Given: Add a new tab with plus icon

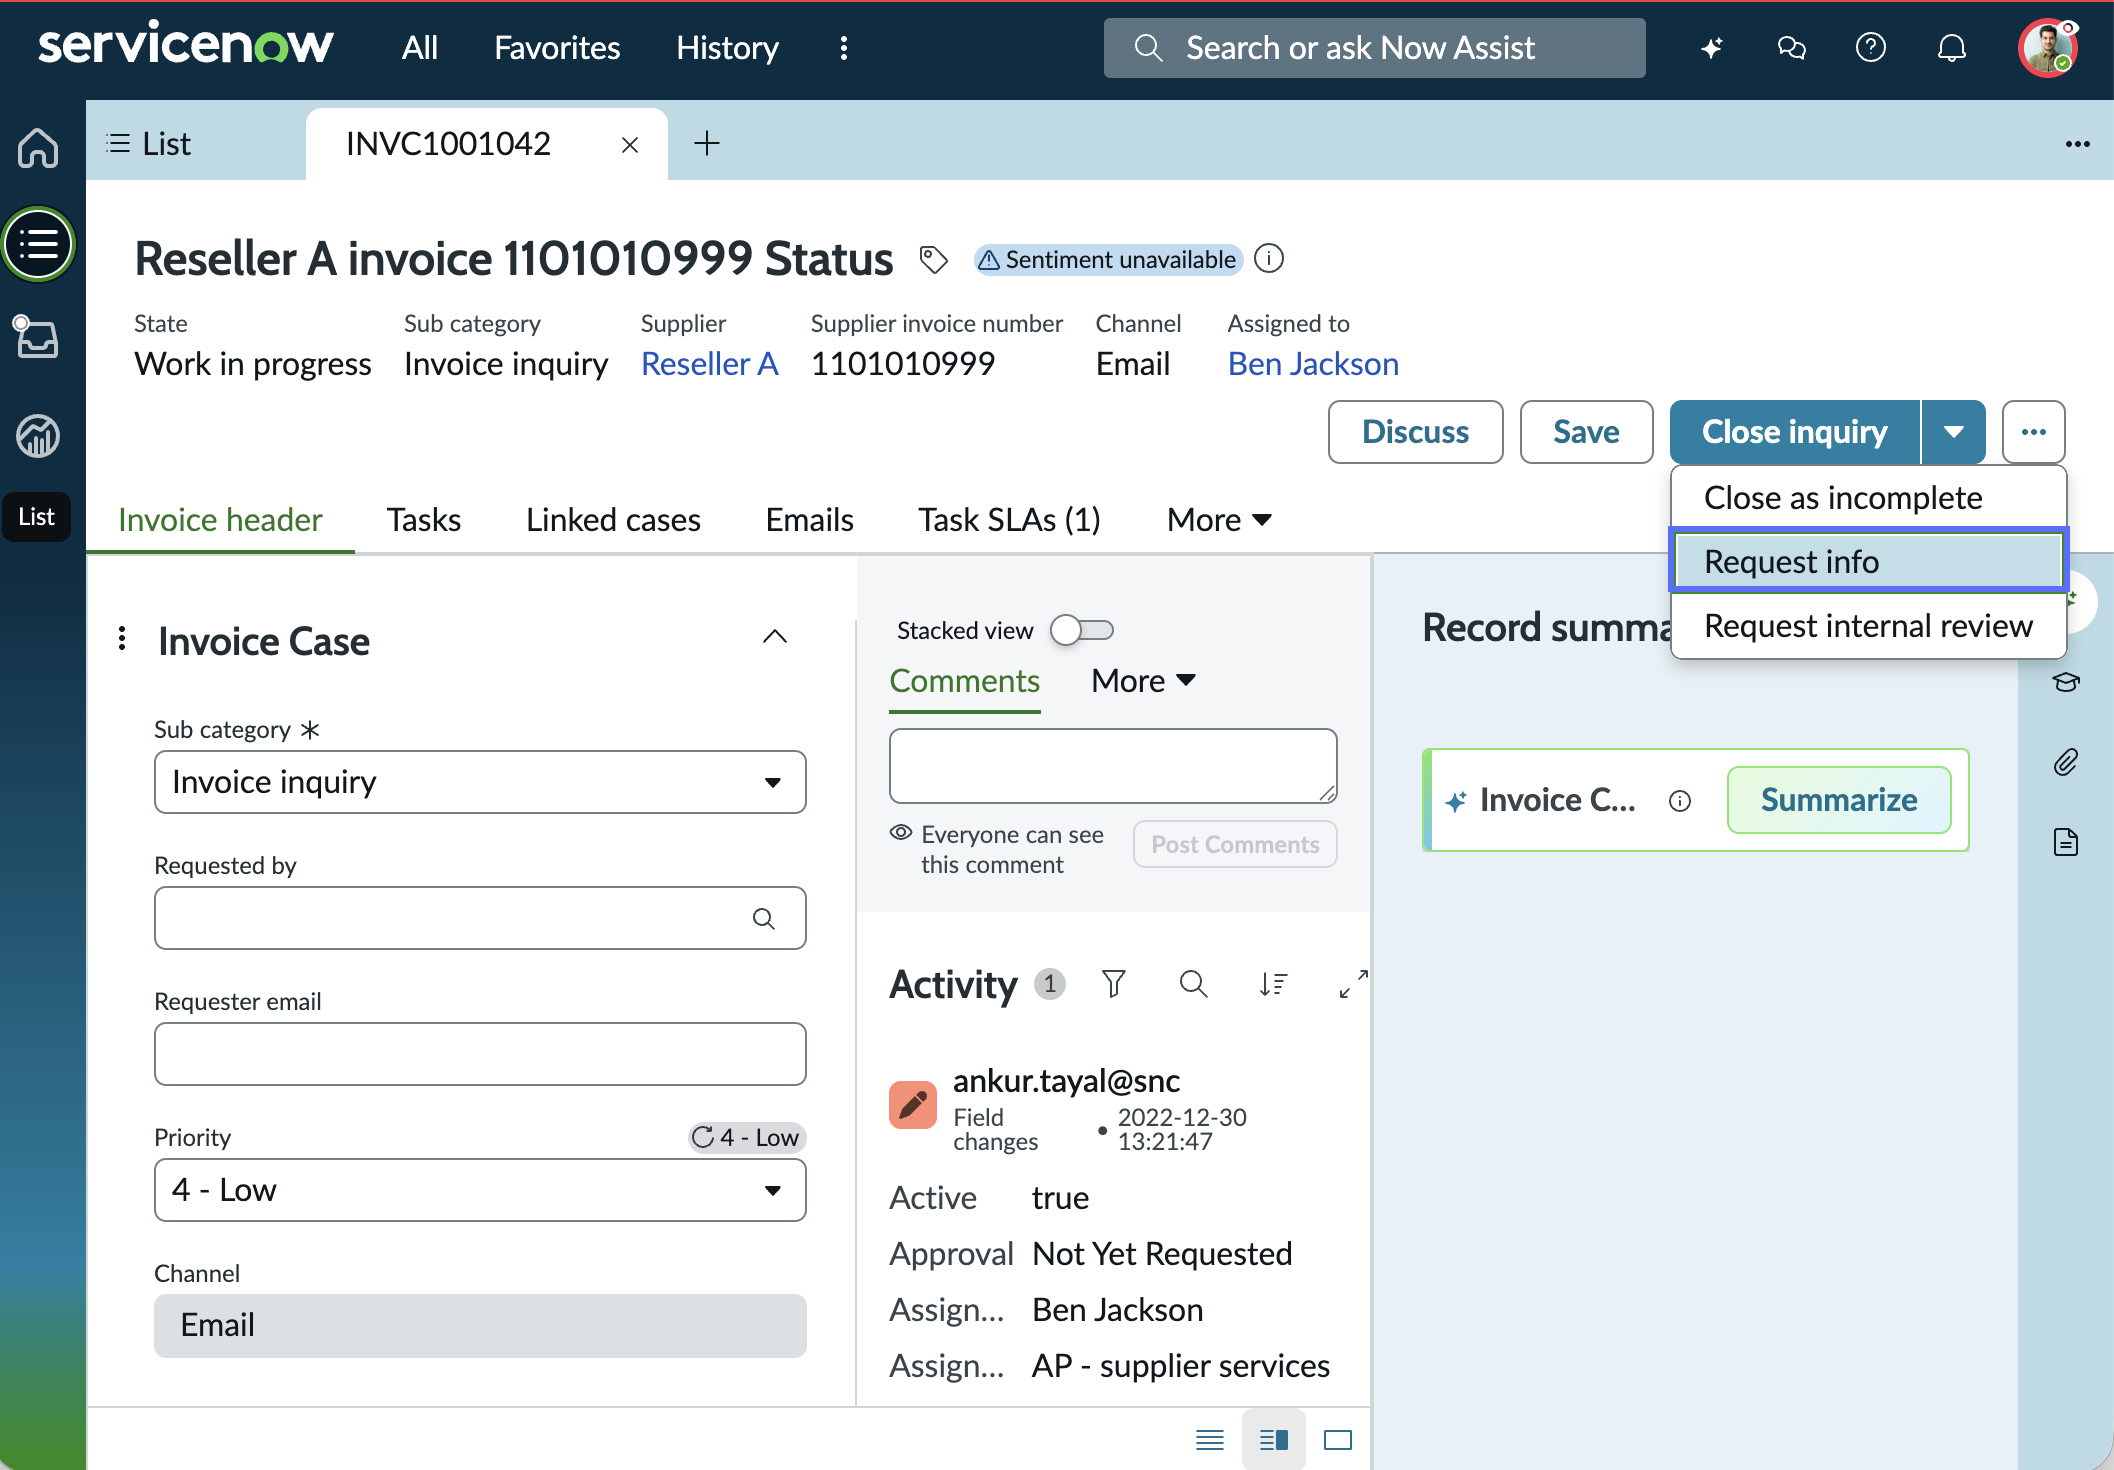Looking at the screenshot, I should coord(707,143).
